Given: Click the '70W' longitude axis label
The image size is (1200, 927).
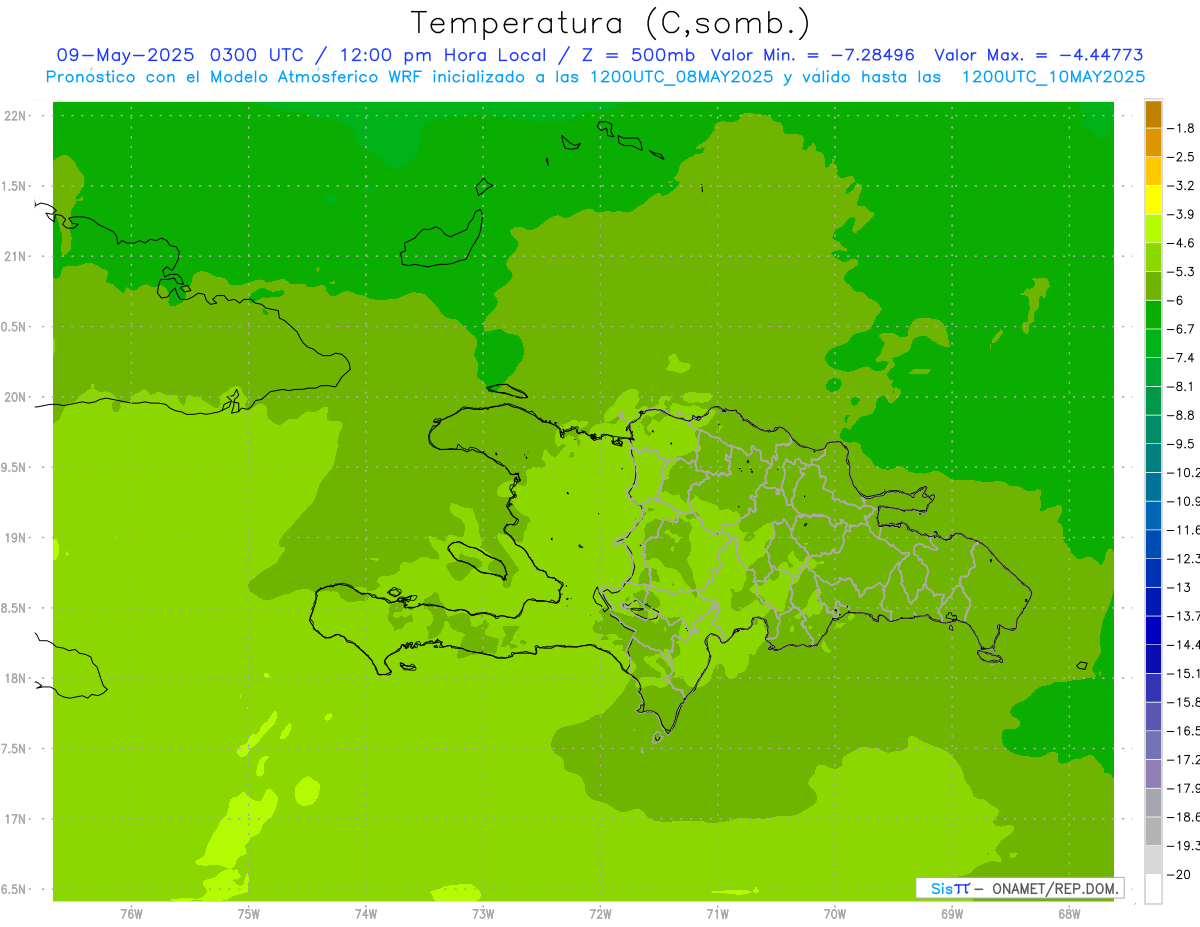Looking at the screenshot, I should point(834,914).
